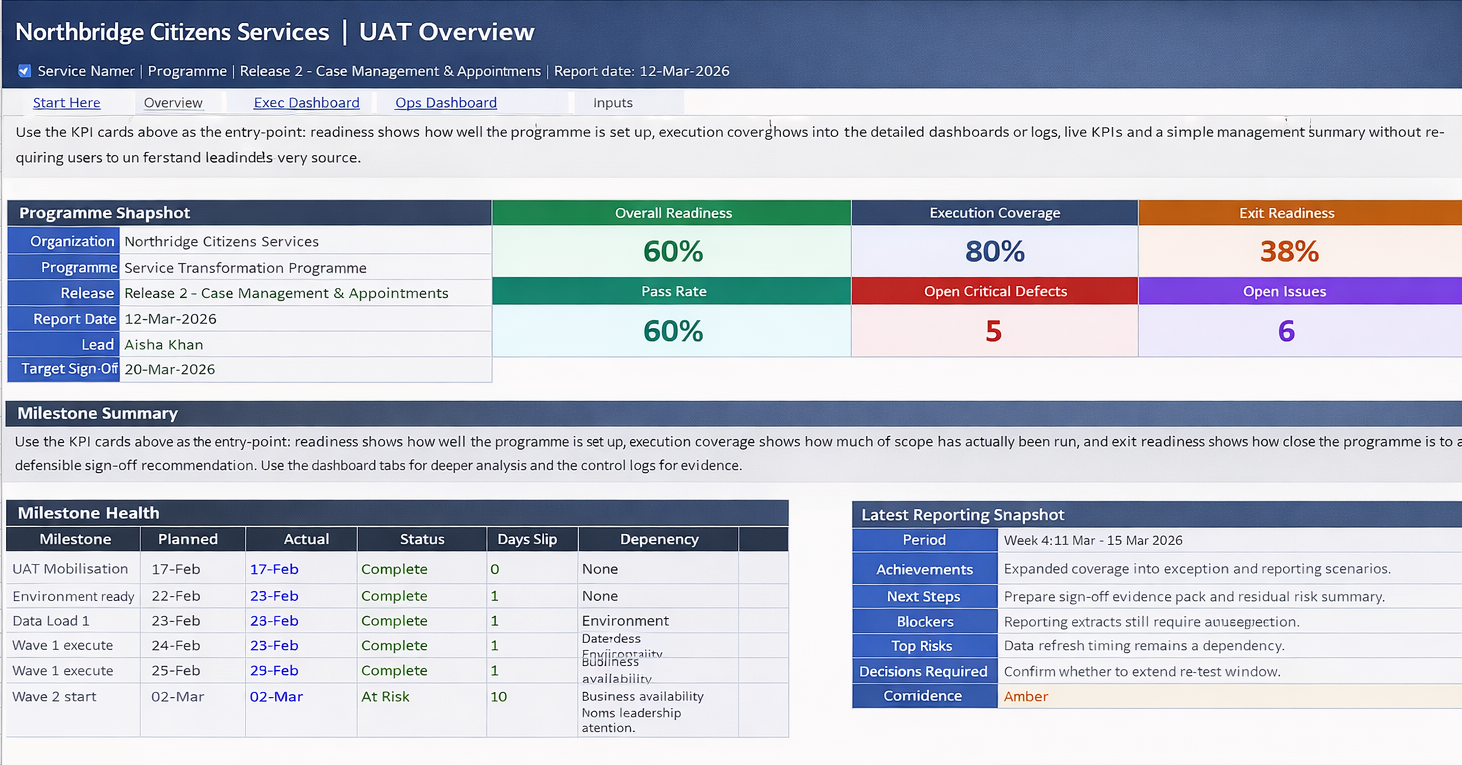Click the 10 days slip cell
The height and width of the screenshot is (765, 1462).
pyautogui.click(x=532, y=709)
